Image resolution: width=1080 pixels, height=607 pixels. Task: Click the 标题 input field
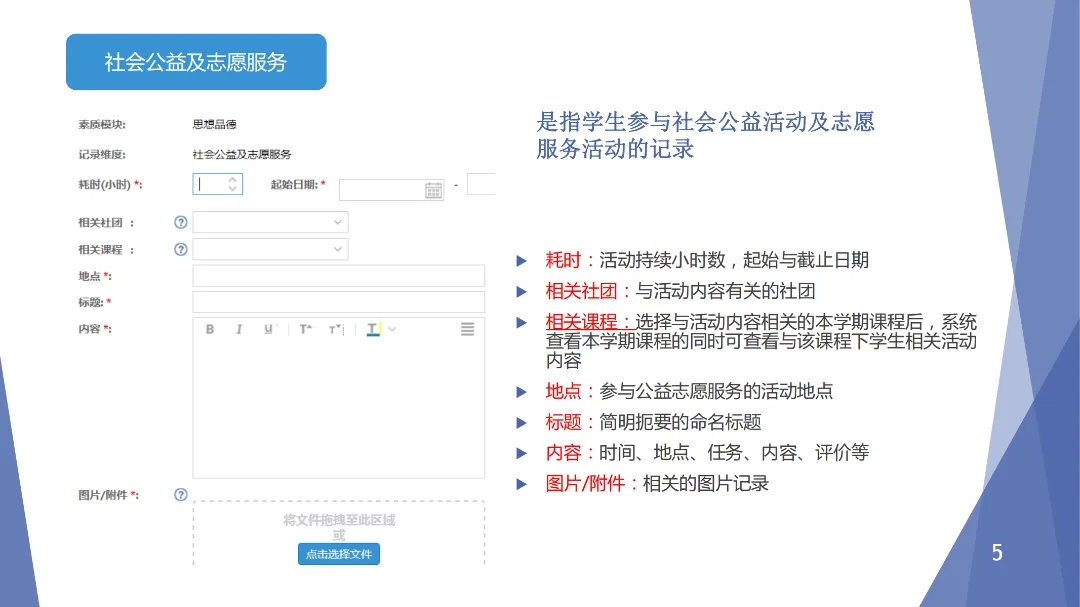(338, 302)
